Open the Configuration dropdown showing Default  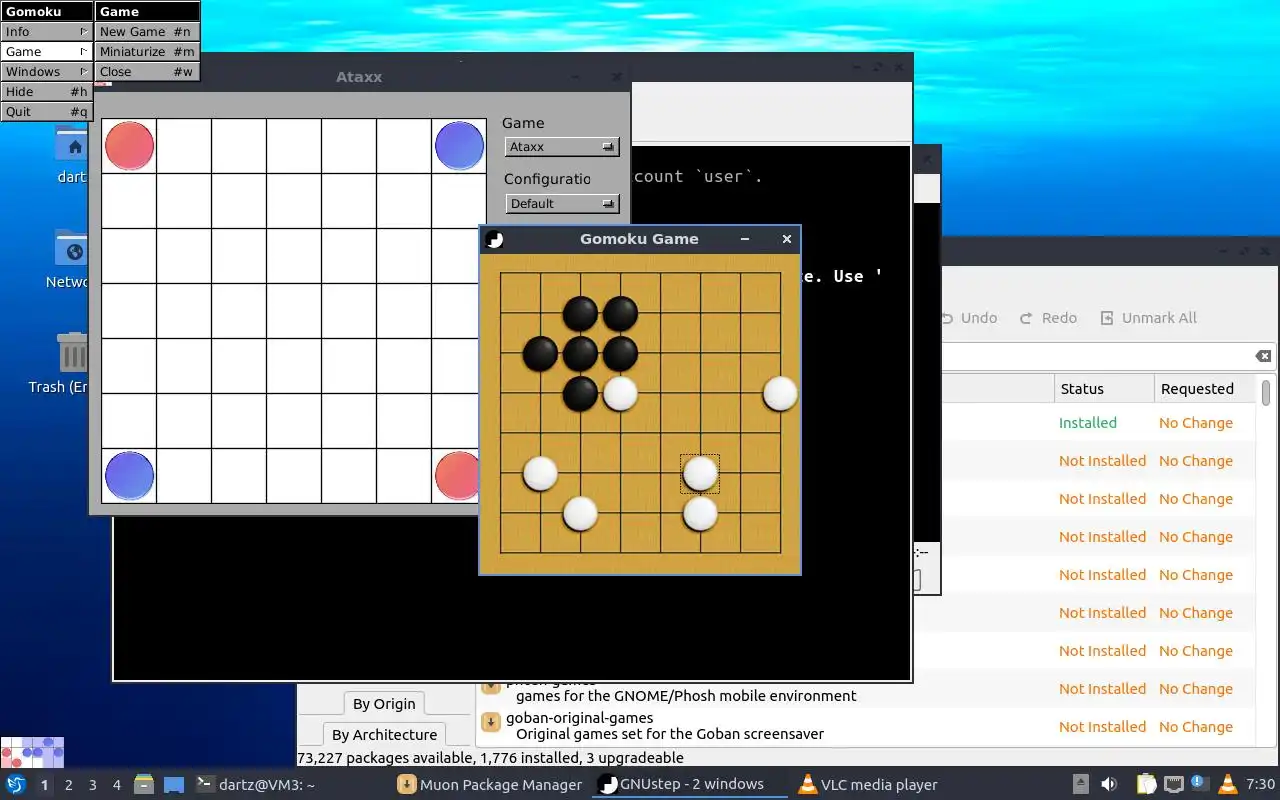tap(562, 203)
